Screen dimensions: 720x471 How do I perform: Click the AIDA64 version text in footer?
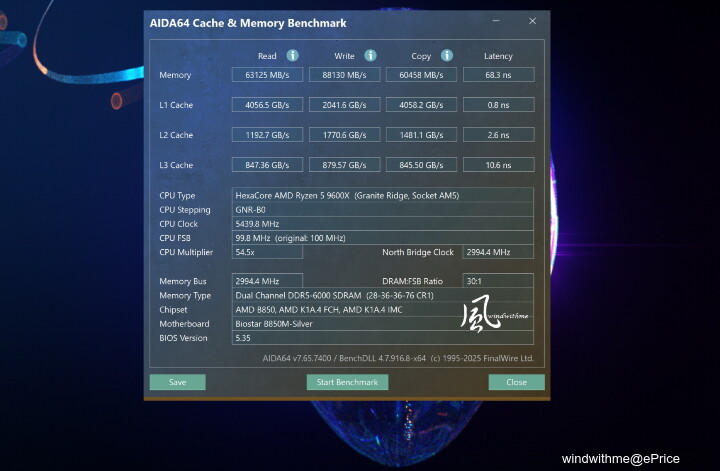tap(398, 358)
